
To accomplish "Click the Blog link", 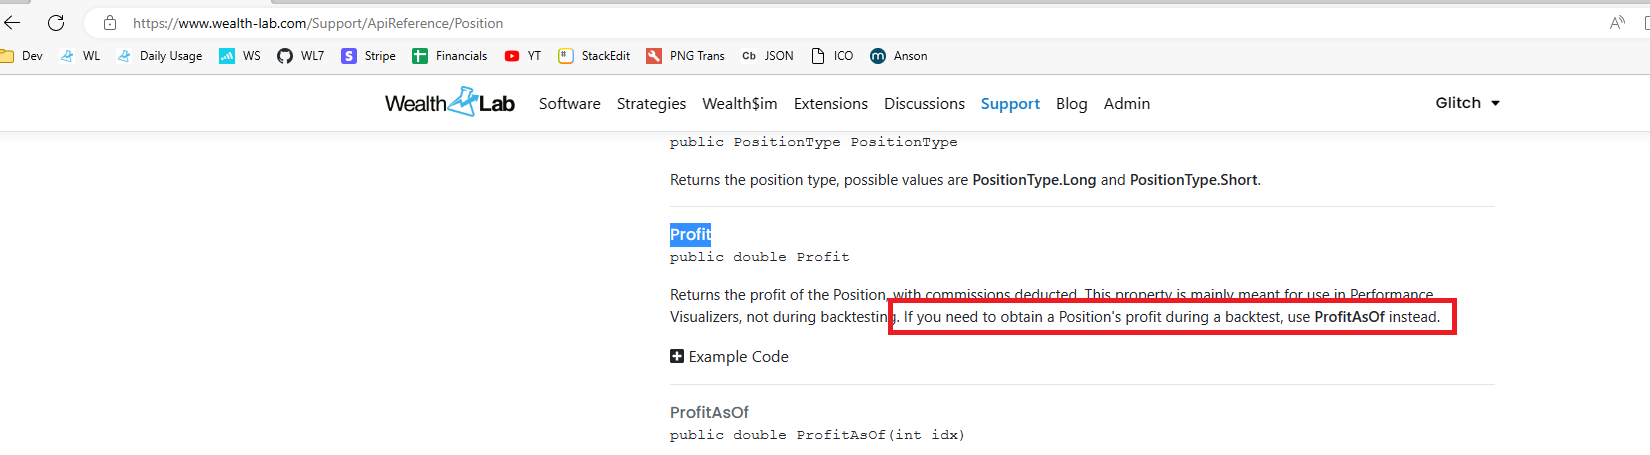I will [1071, 104].
